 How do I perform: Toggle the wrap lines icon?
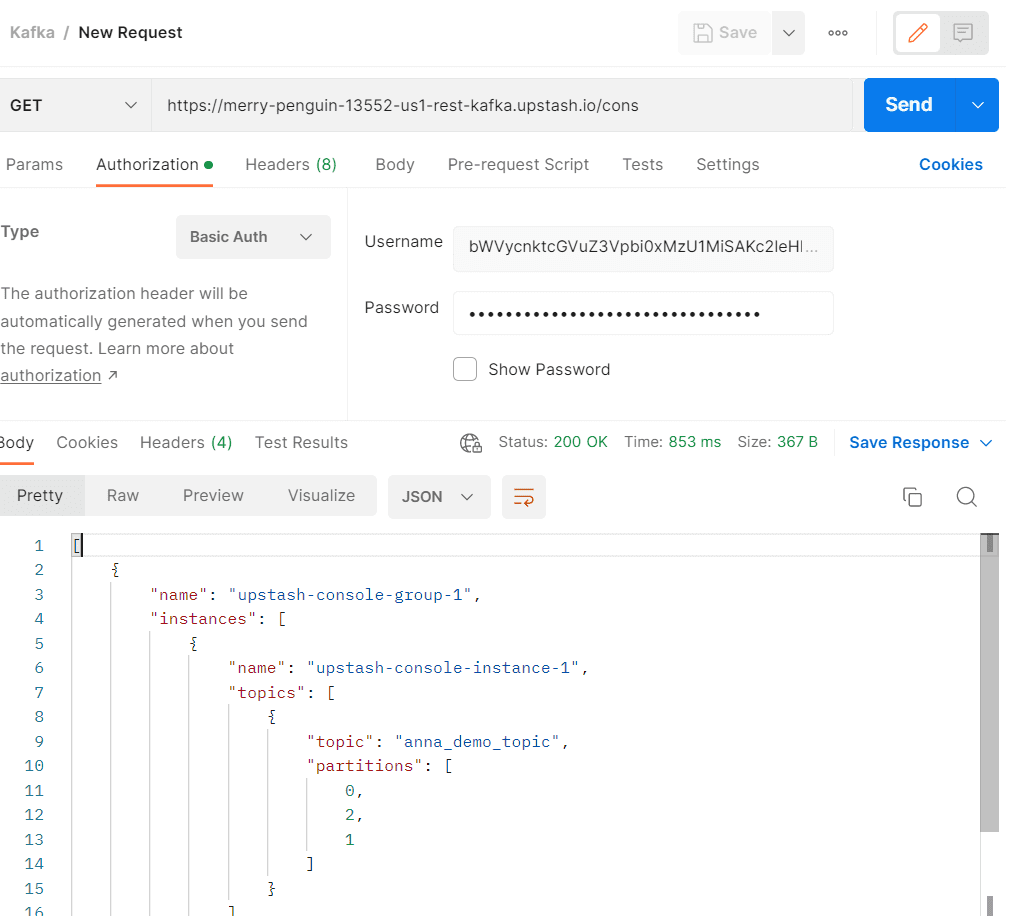[x=524, y=497]
